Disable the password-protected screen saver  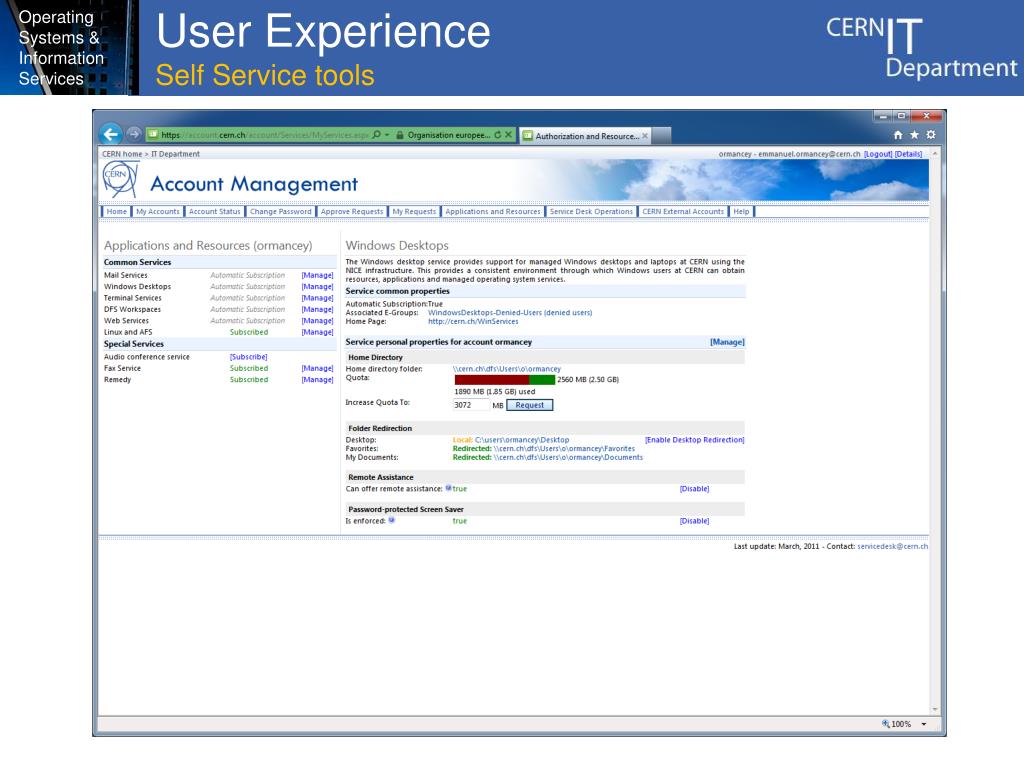694,521
